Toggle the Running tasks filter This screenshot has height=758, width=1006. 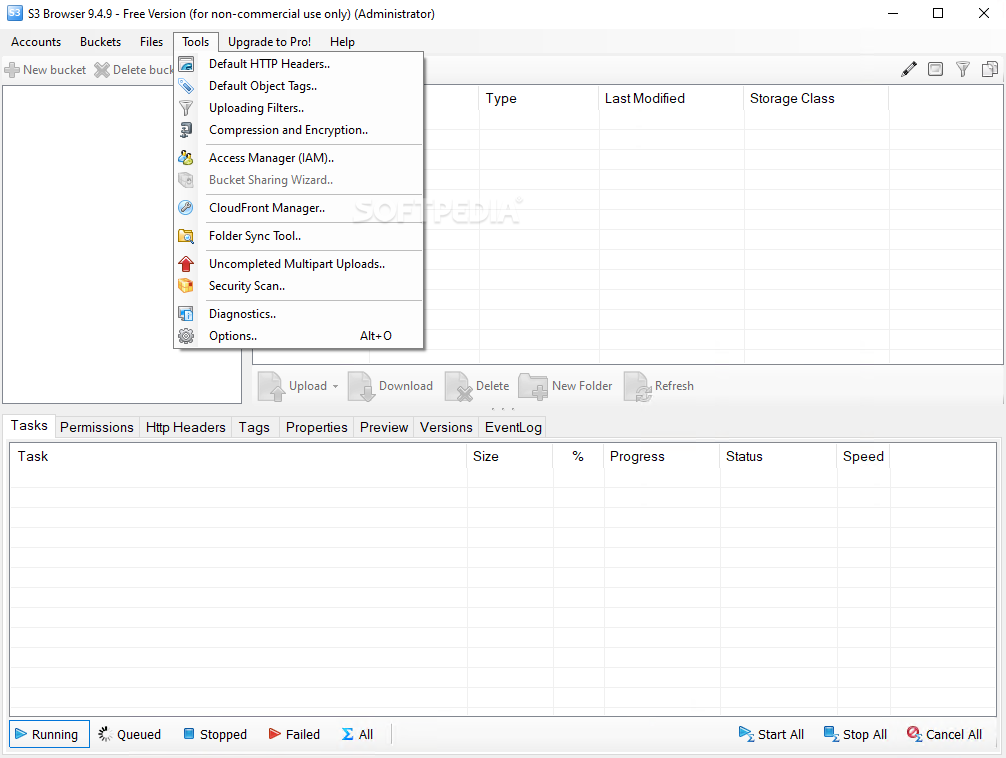pyautogui.click(x=49, y=734)
